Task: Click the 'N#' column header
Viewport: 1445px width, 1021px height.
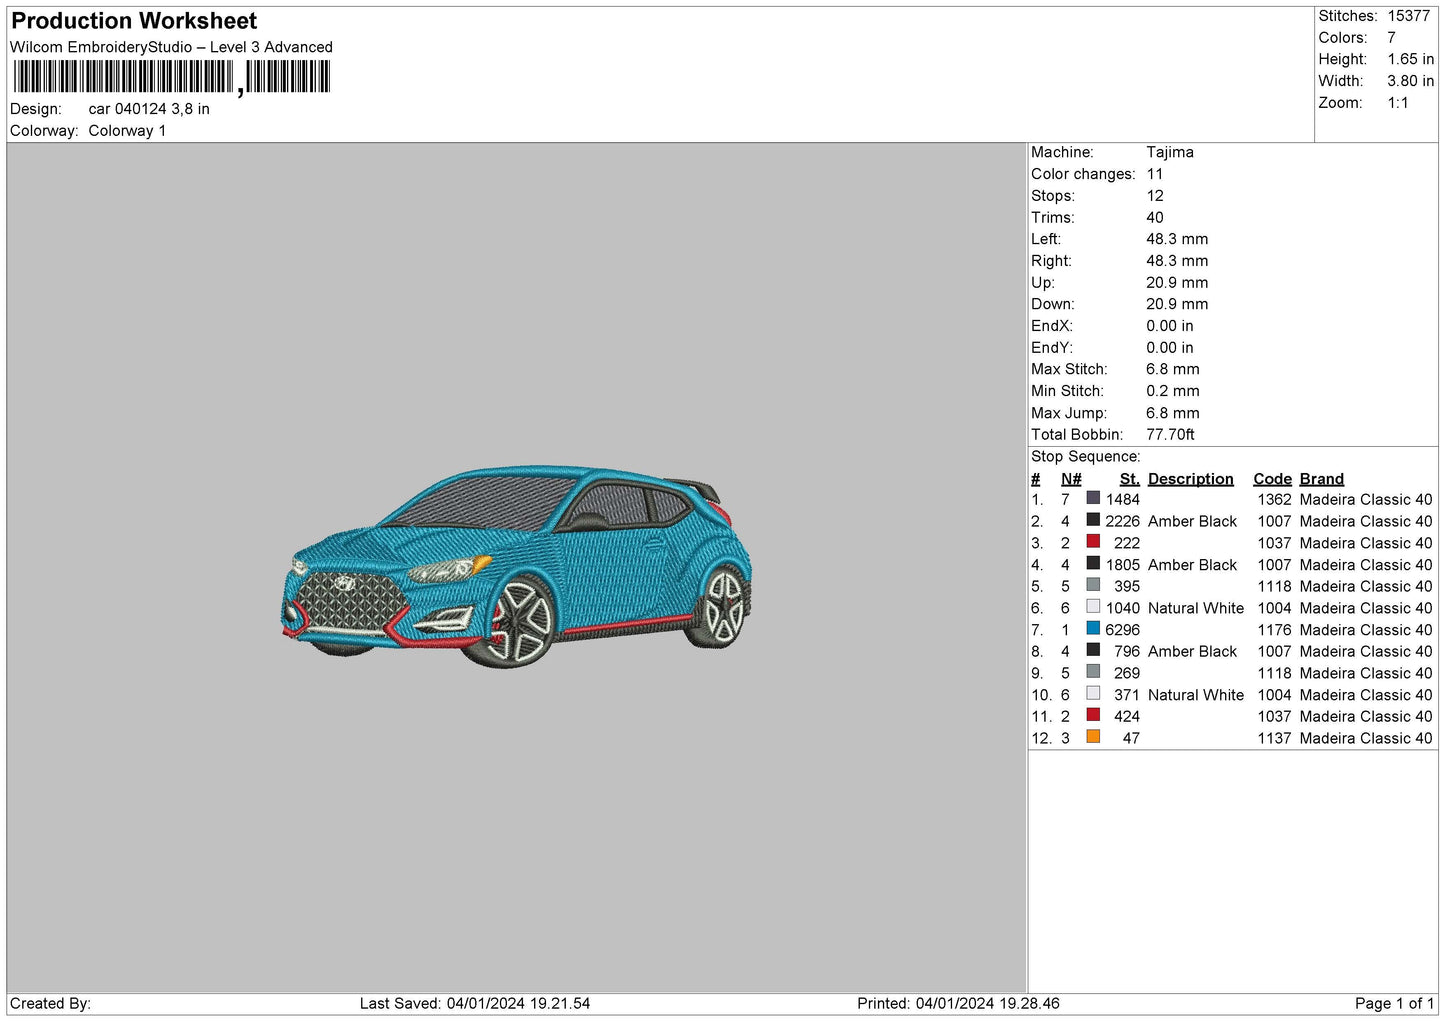Action: (x=1071, y=479)
